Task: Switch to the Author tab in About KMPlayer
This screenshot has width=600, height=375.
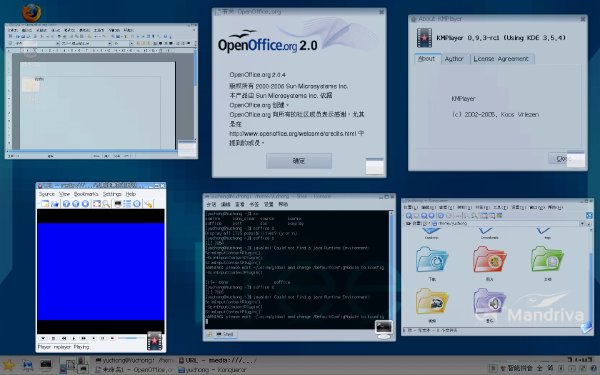Action: (454, 59)
